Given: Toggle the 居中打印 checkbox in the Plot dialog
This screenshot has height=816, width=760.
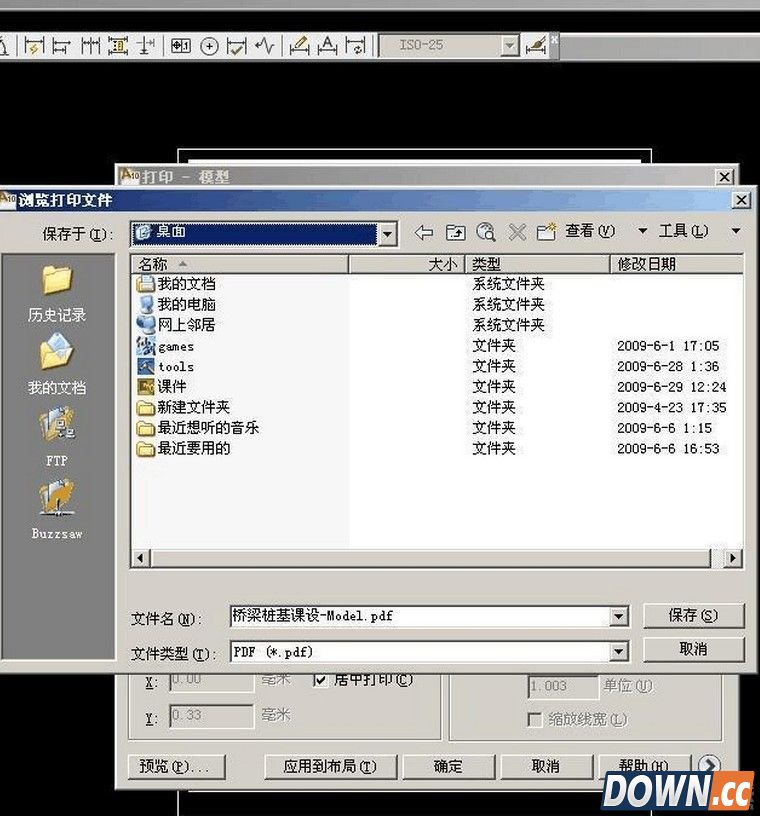Looking at the screenshot, I should [x=321, y=680].
